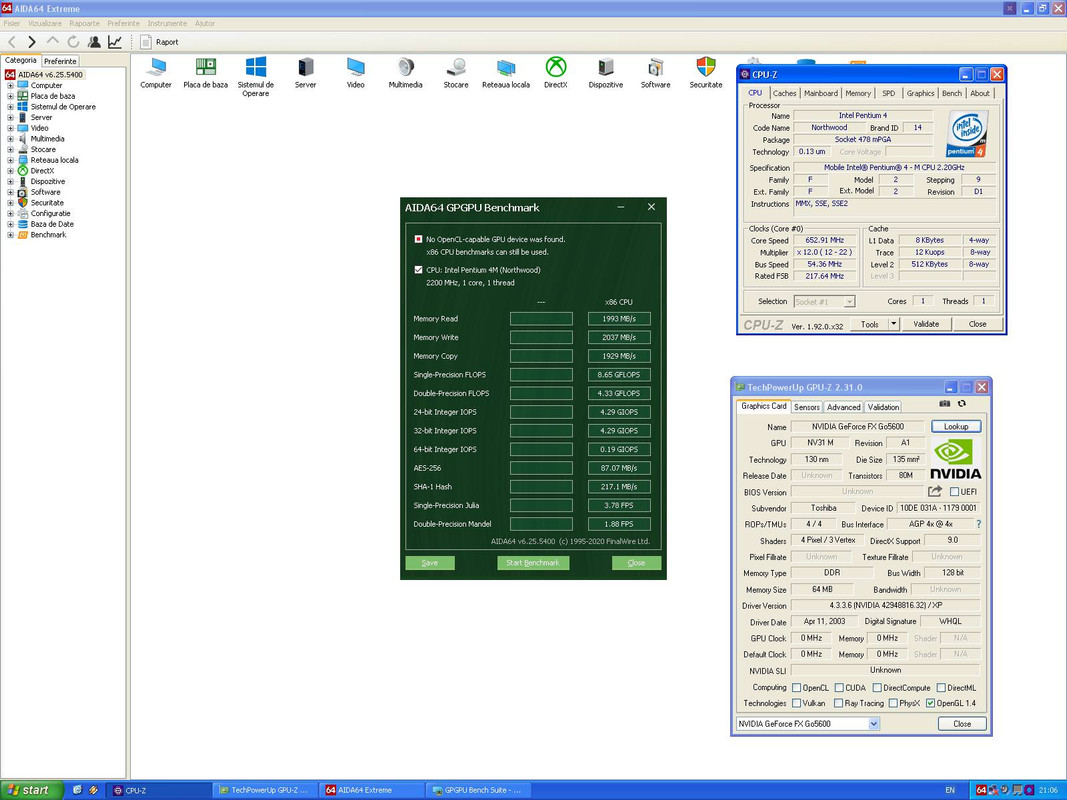Open the Server category icon
The width and height of the screenshot is (1067, 800).
(306, 73)
